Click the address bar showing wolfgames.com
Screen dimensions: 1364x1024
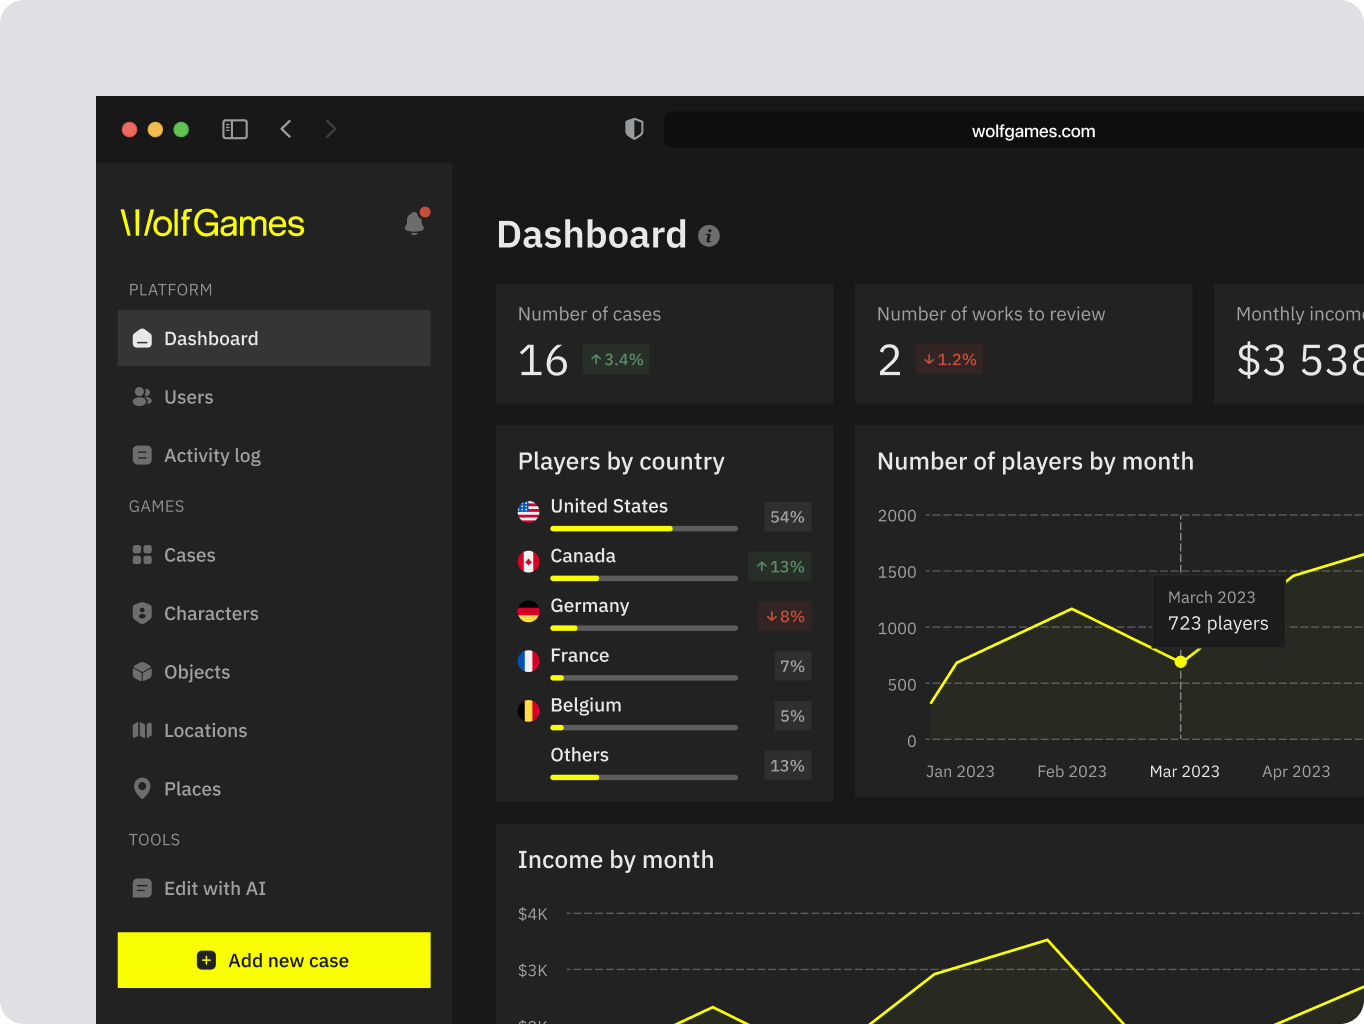click(1032, 130)
